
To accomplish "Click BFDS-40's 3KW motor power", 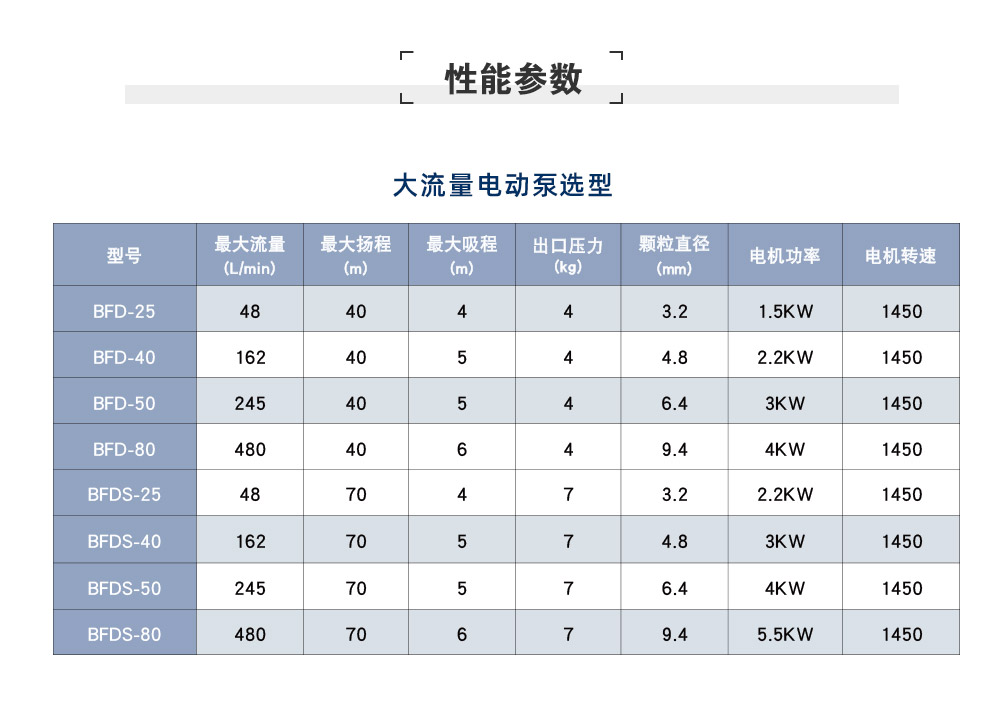I will 785,541.
